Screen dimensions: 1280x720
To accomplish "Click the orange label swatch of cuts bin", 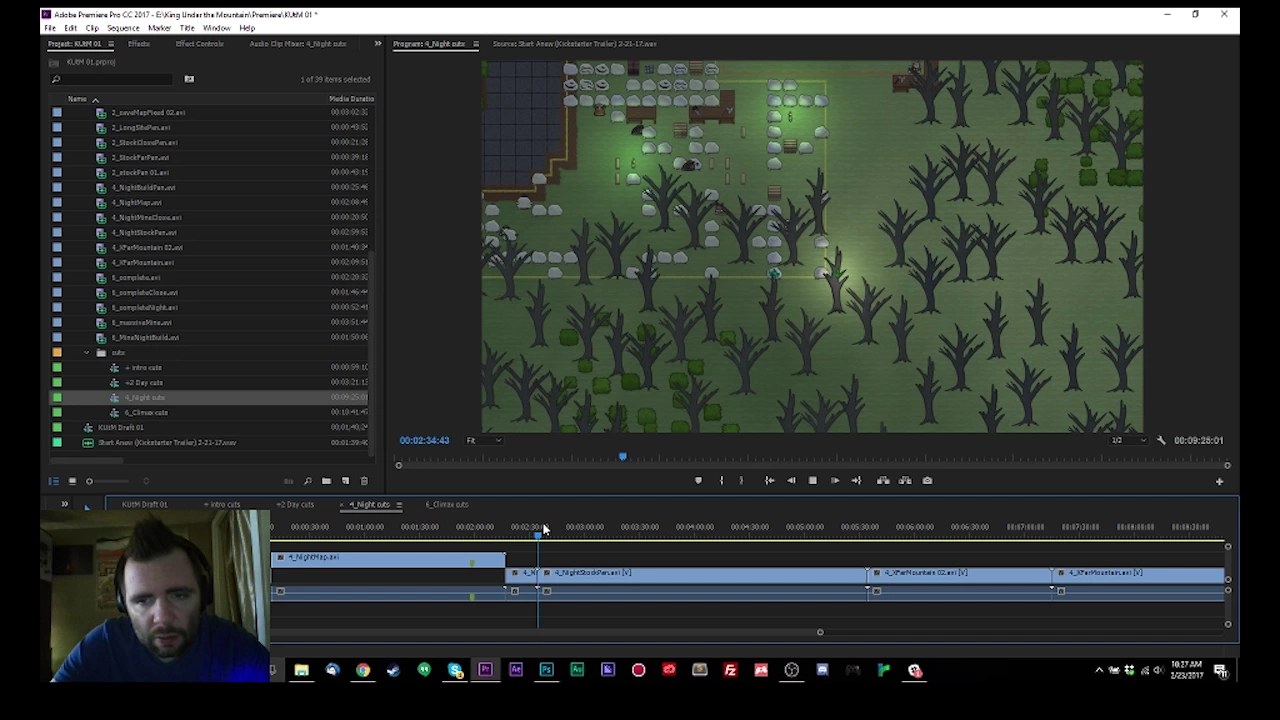I will pos(57,352).
